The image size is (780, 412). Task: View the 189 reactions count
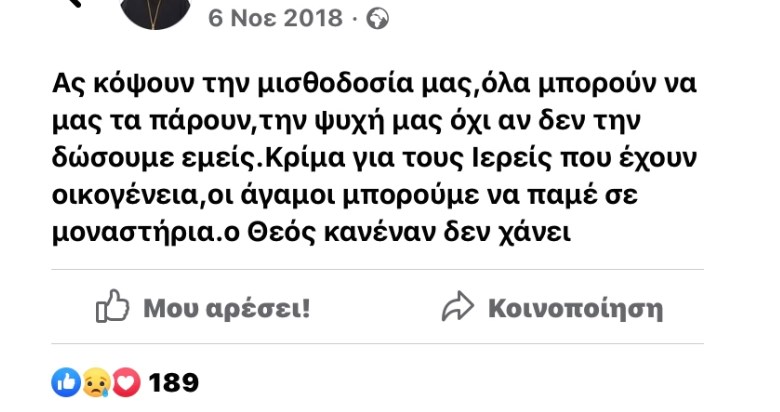tap(173, 382)
